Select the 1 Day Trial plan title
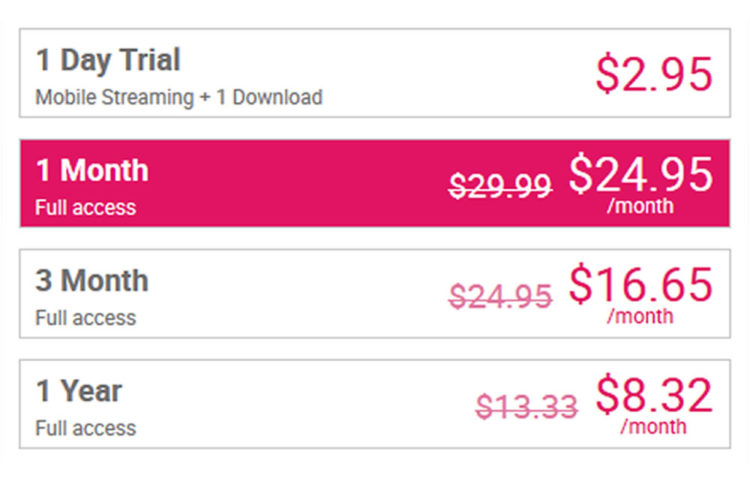This screenshot has height=500, width=750. (x=108, y=60)
